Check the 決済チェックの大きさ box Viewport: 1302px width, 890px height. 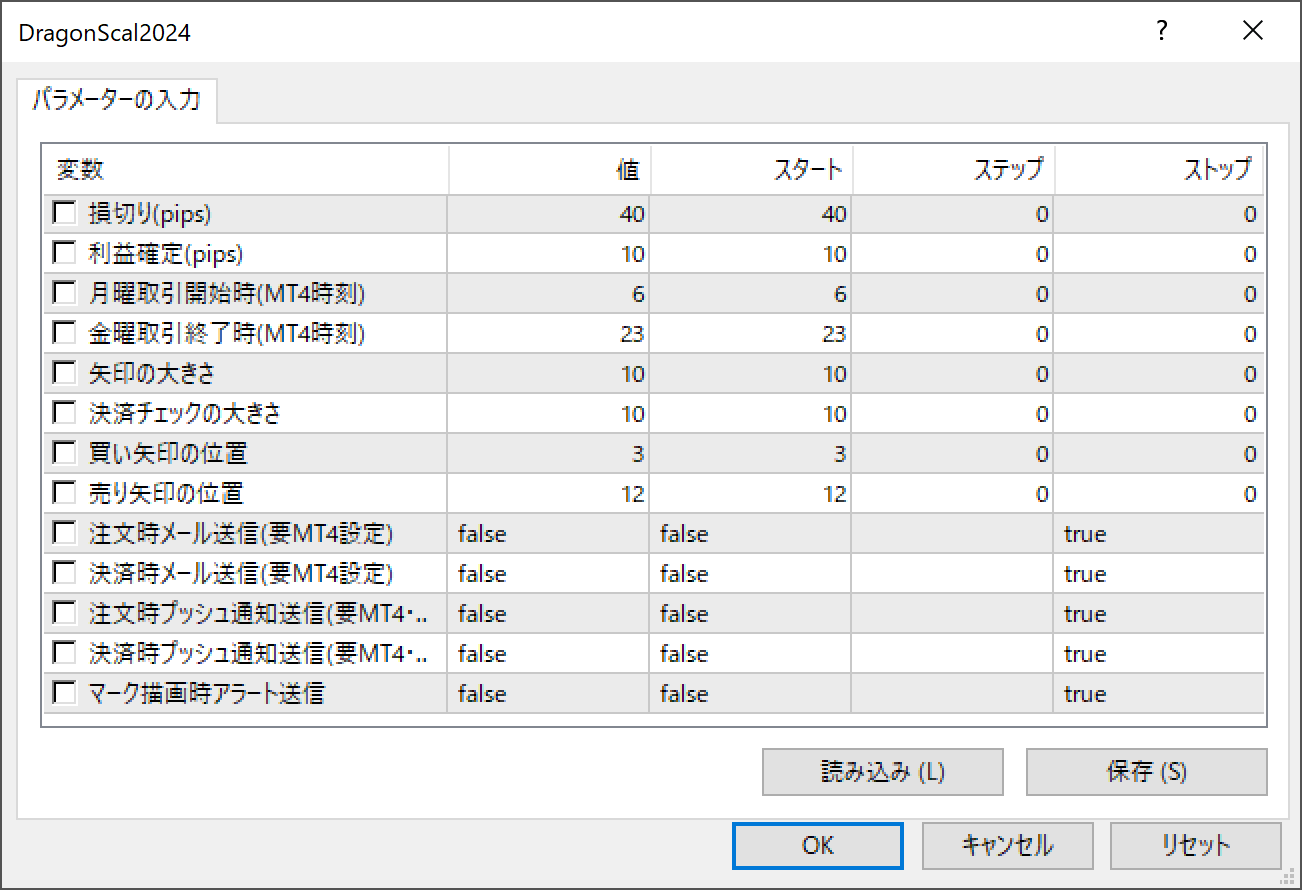tap(65, 413)
